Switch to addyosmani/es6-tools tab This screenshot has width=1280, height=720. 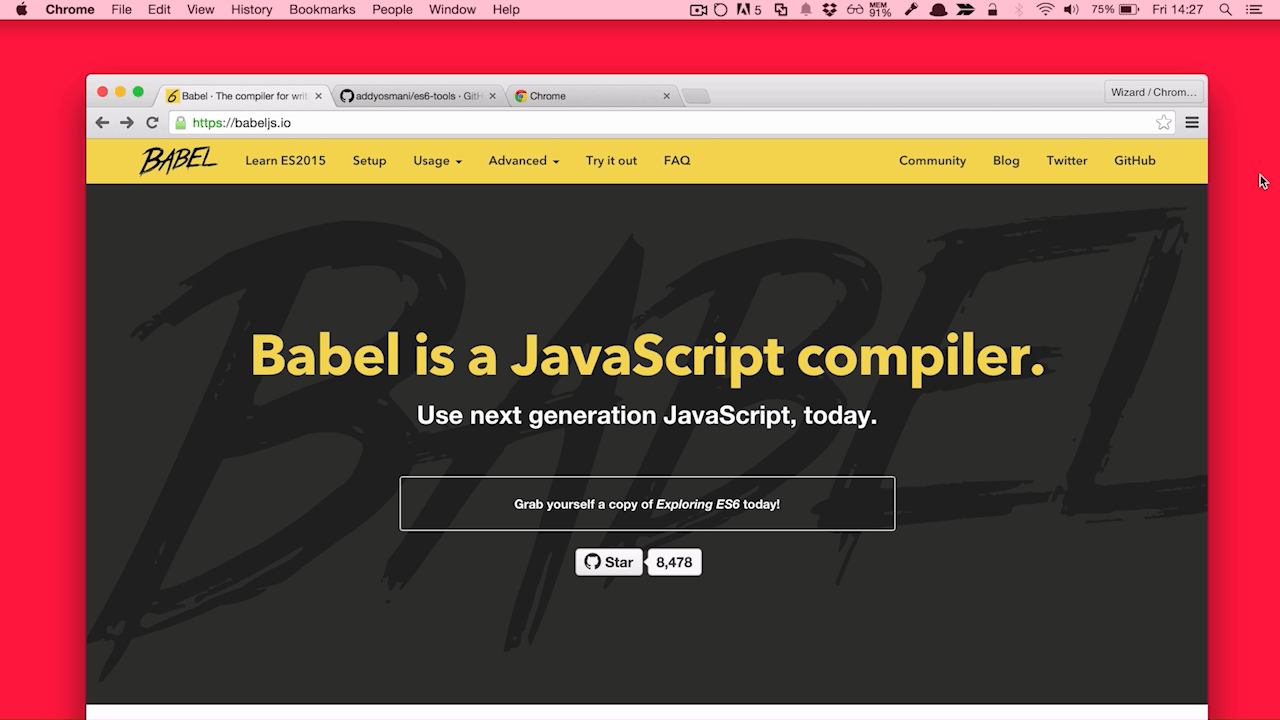[x=415, y=96]
